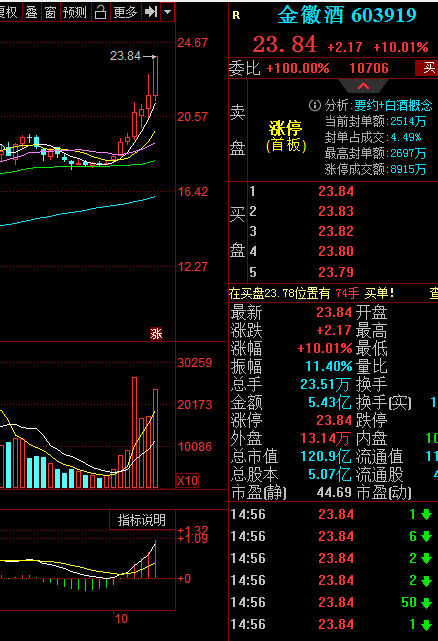Viewport: 438px width, 641px height.
Task: Click the 总股本 value 5.07亿
Action: coord(329,474)
